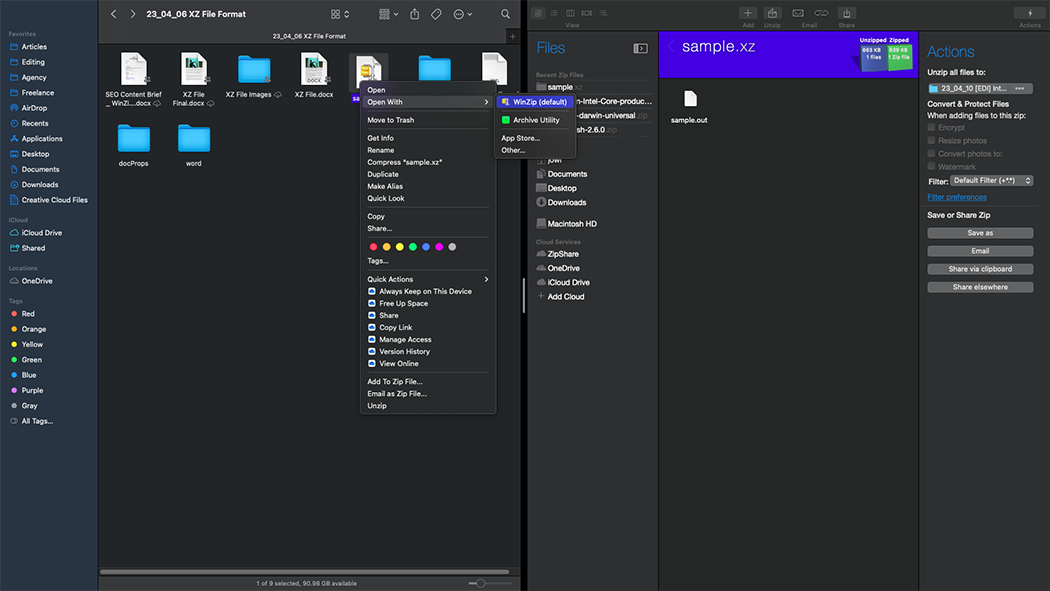The image size is (1050, 591).
Task: Choose Get Info in the context menu
Action: [380, 138]
